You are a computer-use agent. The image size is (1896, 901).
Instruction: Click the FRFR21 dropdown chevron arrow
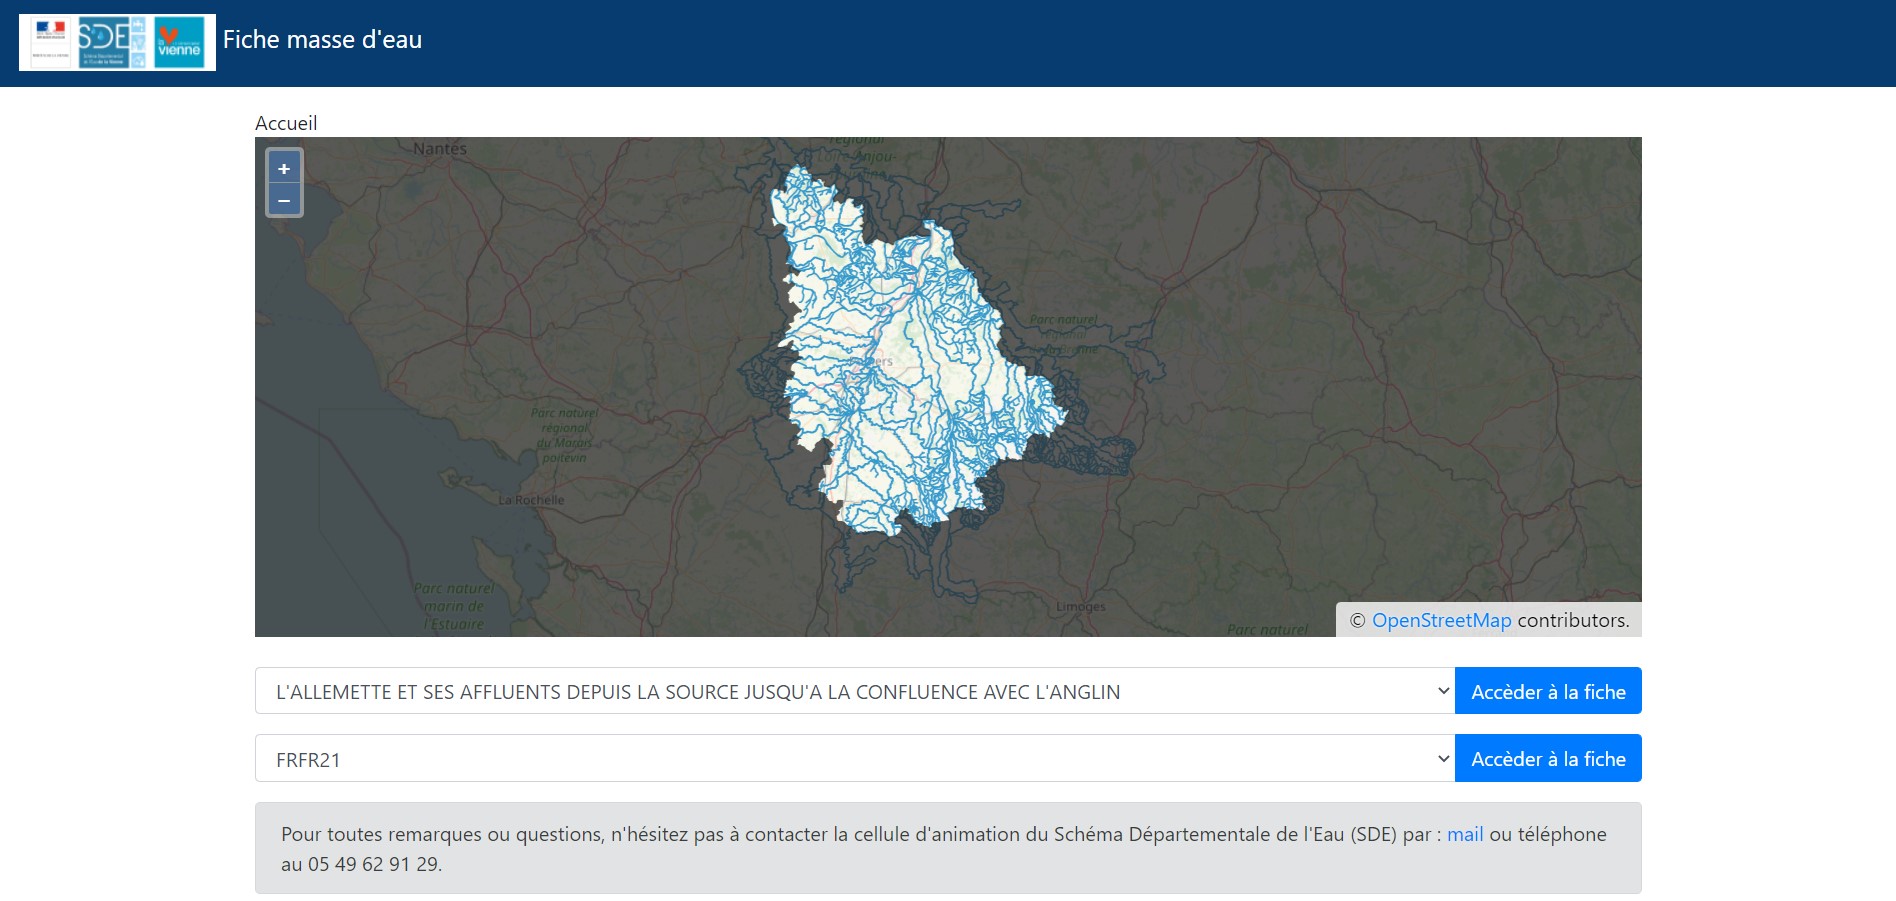click(x=1442, y=759)
